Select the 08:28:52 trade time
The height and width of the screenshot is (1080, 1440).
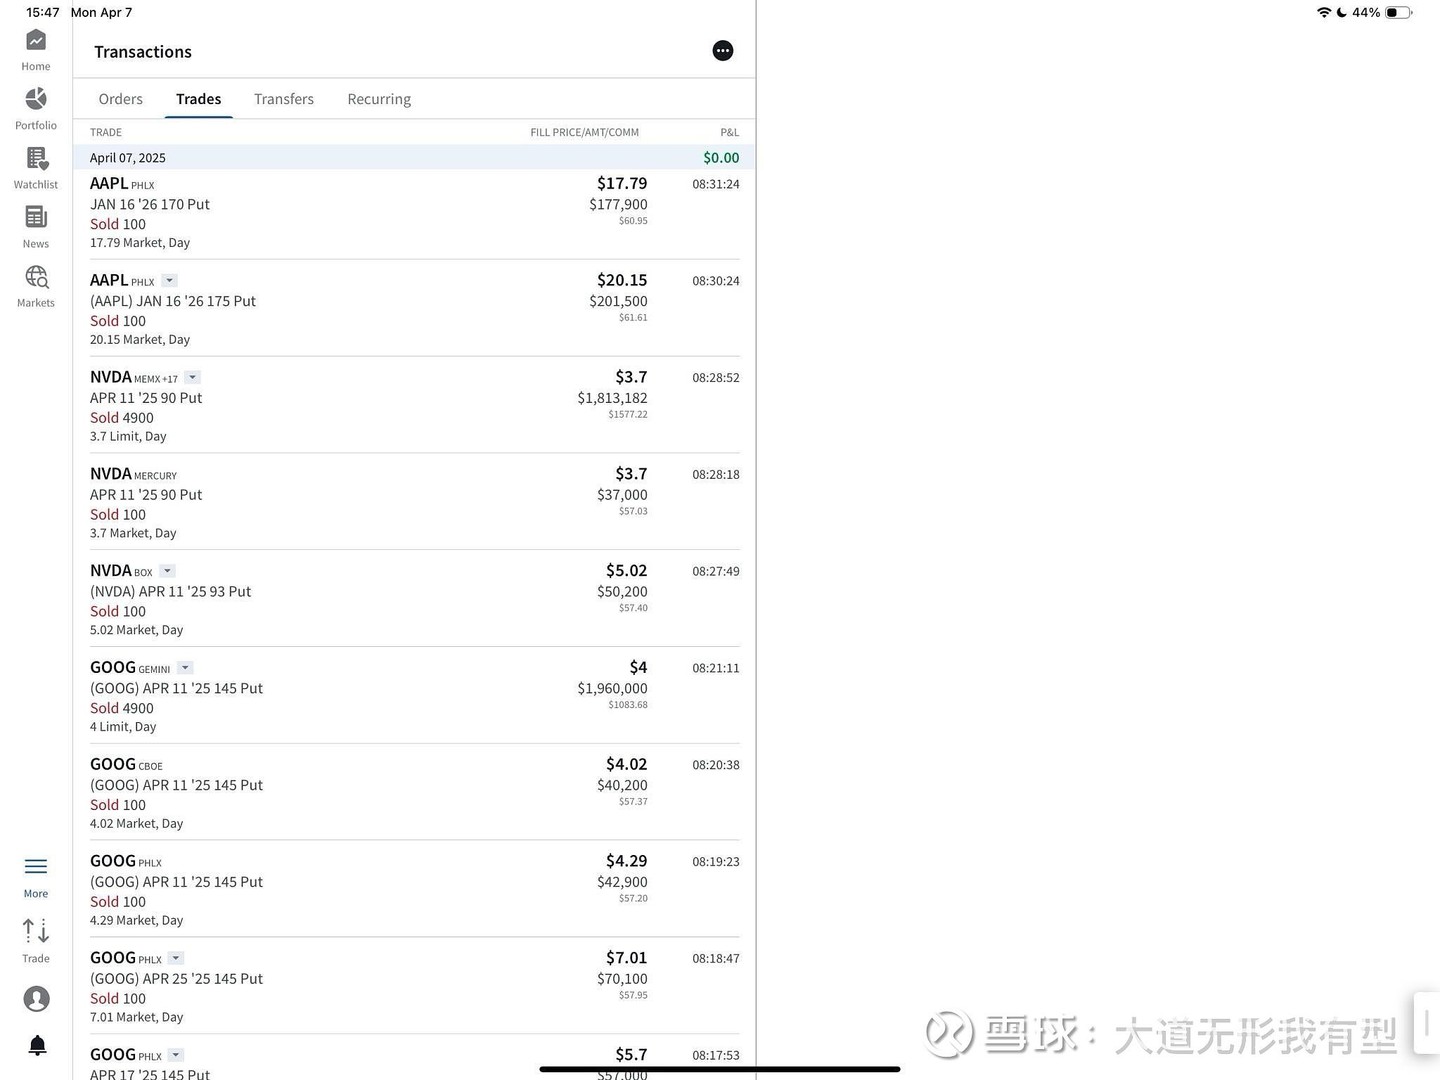[x=716, y=378]
